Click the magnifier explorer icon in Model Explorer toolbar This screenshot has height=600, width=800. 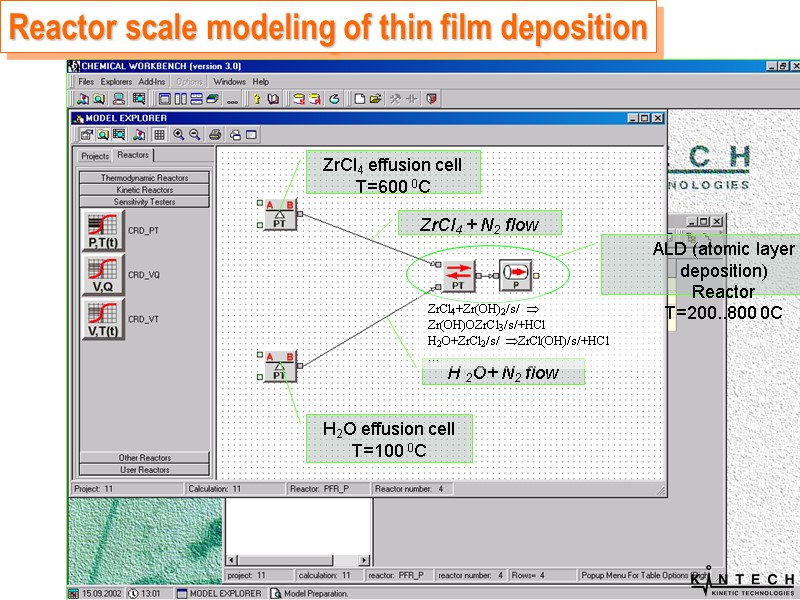[103, 135]
